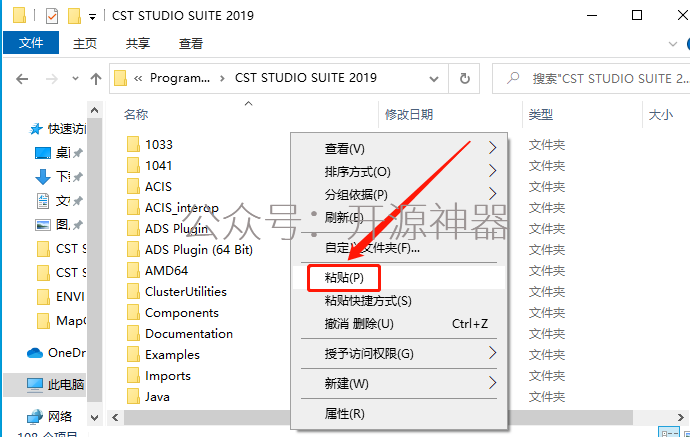Open the Documents item in navigation pane
The height and width of the screenshot is (437, 690).
[57, 201]
